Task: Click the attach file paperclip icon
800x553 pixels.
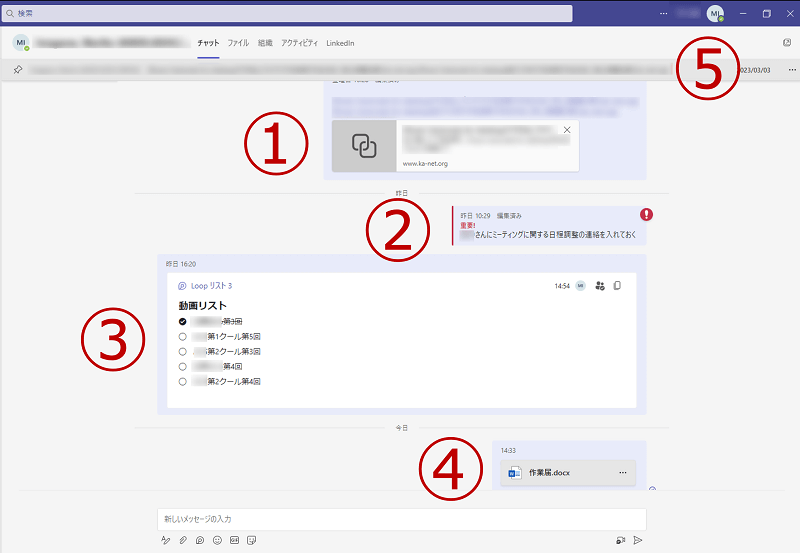Action: (x=183, y=540)
